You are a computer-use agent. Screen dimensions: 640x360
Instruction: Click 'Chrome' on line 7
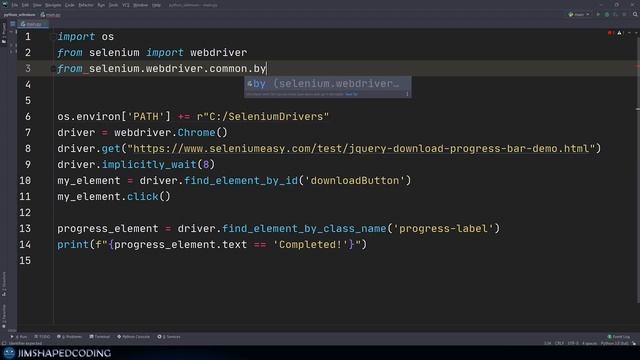pyautogui.click(x=196, y=133)
